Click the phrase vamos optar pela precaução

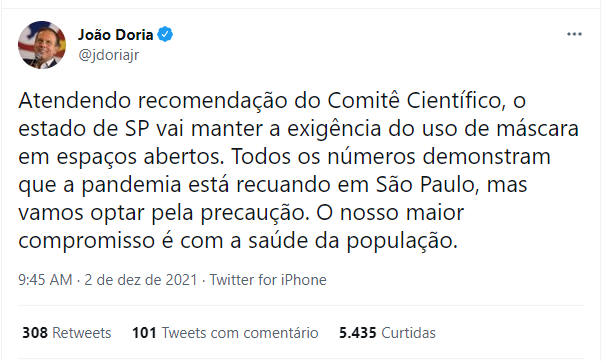pyautogui.click(x=164, y=212)
